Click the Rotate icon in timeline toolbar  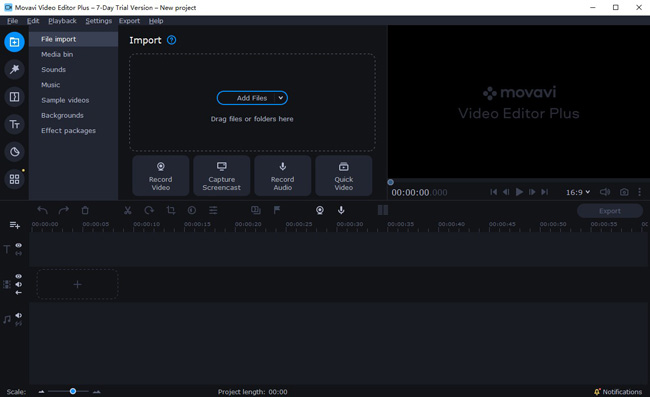tap(149, 210)
